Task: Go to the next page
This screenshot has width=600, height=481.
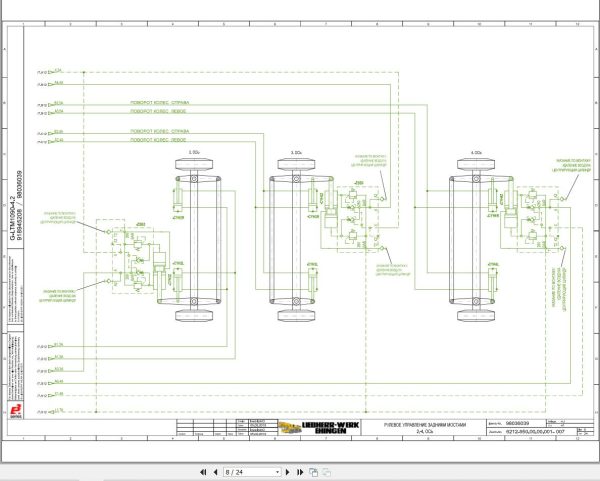Action: pos(288,472)
